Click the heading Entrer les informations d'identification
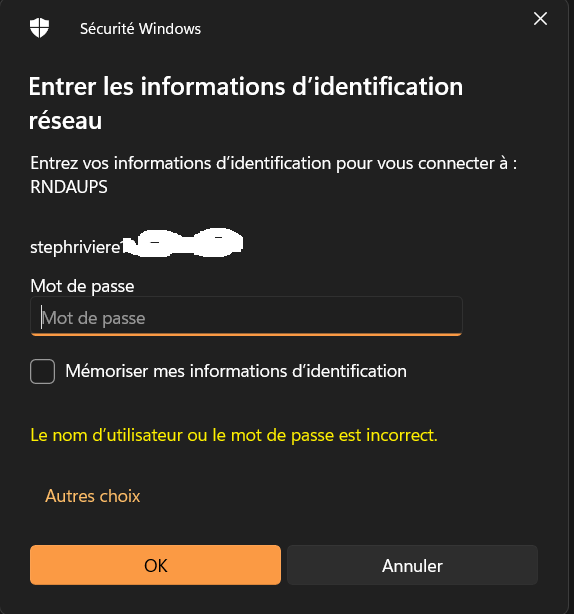The width and height of the screenshot is (574, 614). coord(245,86)
